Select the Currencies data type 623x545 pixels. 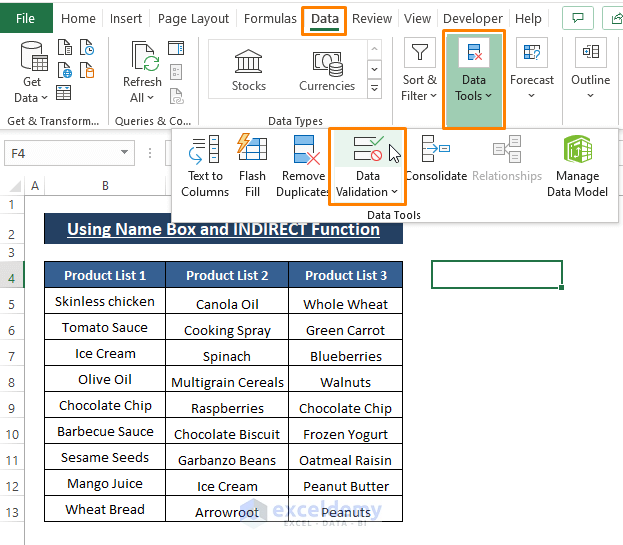pos(327,68)
